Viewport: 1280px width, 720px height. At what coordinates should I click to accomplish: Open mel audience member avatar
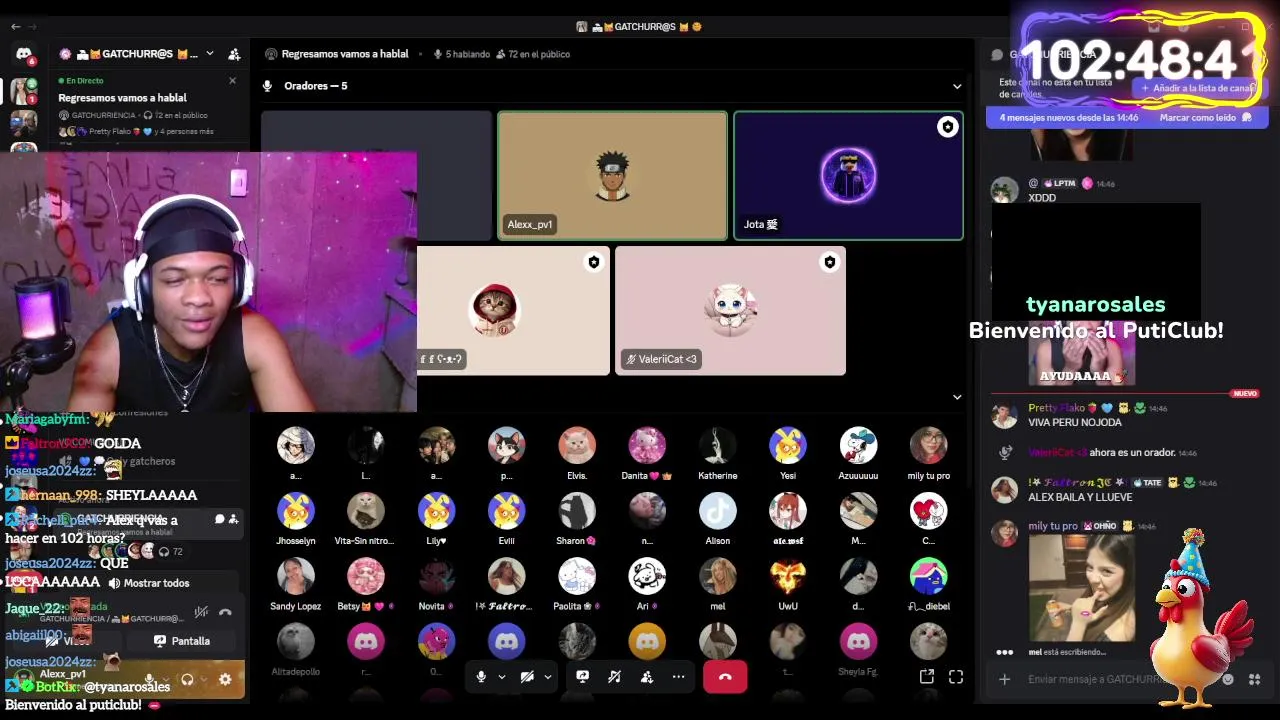pyautogui.click(x=718, y=576)
